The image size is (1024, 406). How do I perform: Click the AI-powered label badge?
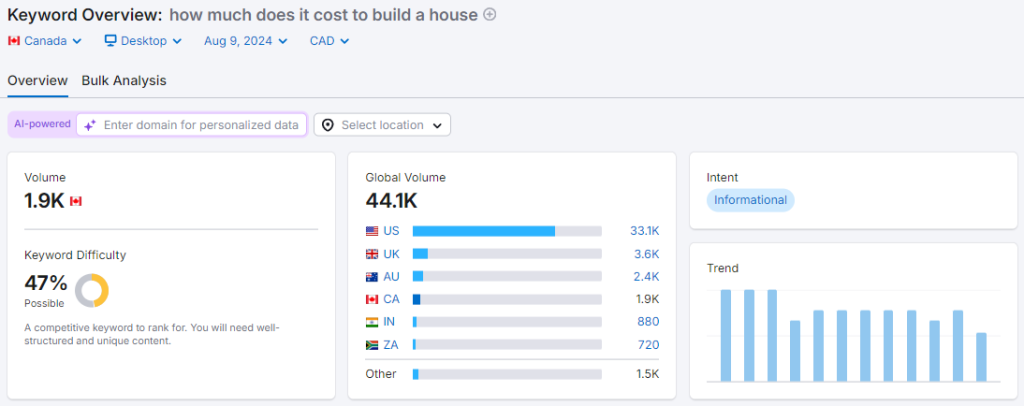click(x=42, y=124)
